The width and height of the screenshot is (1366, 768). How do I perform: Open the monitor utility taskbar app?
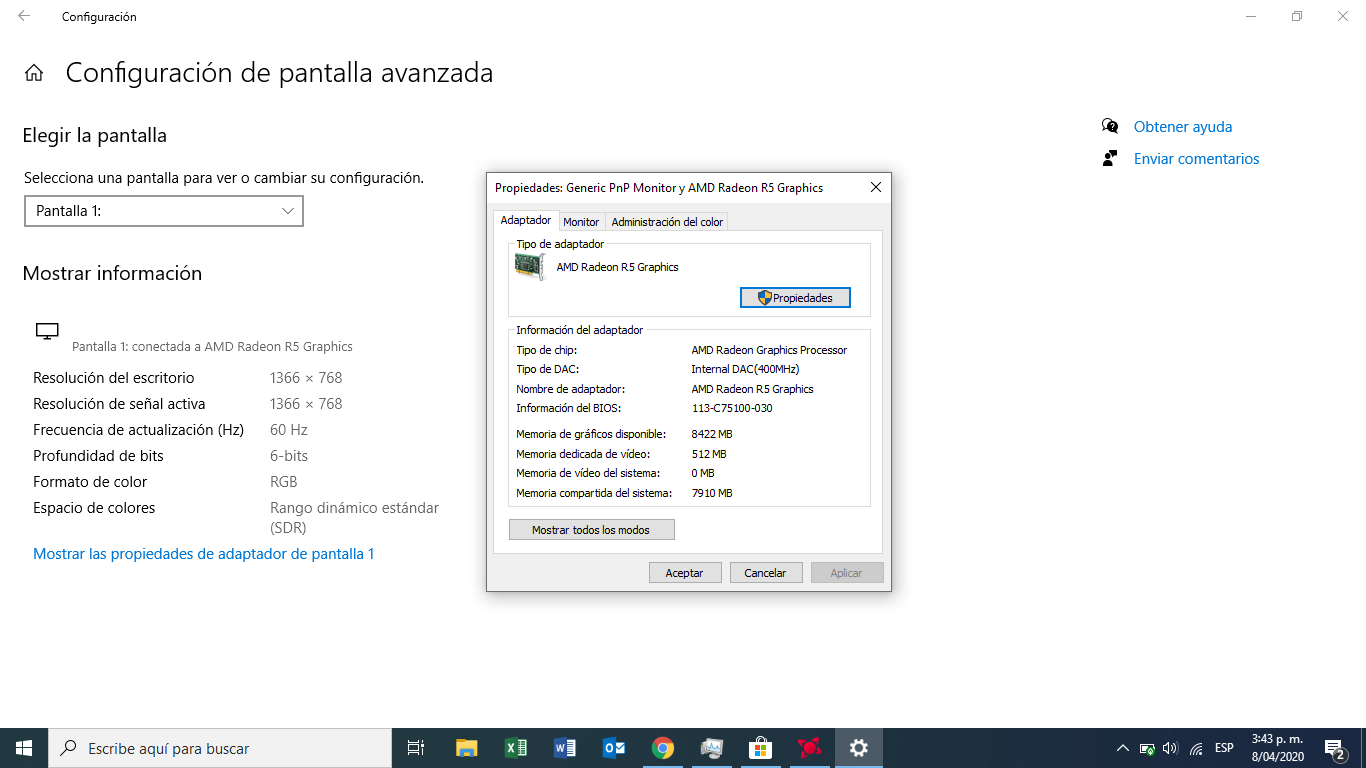pos(711,748)
